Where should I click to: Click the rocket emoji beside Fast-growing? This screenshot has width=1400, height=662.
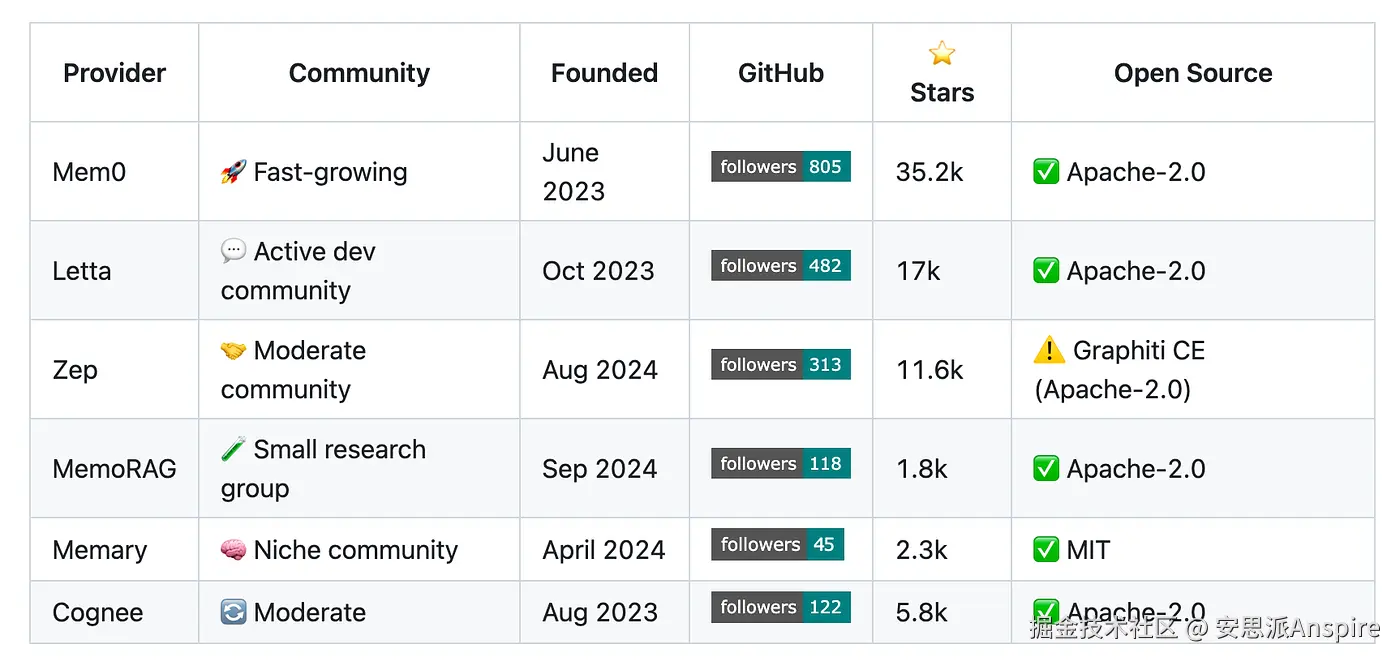[233, 172]
